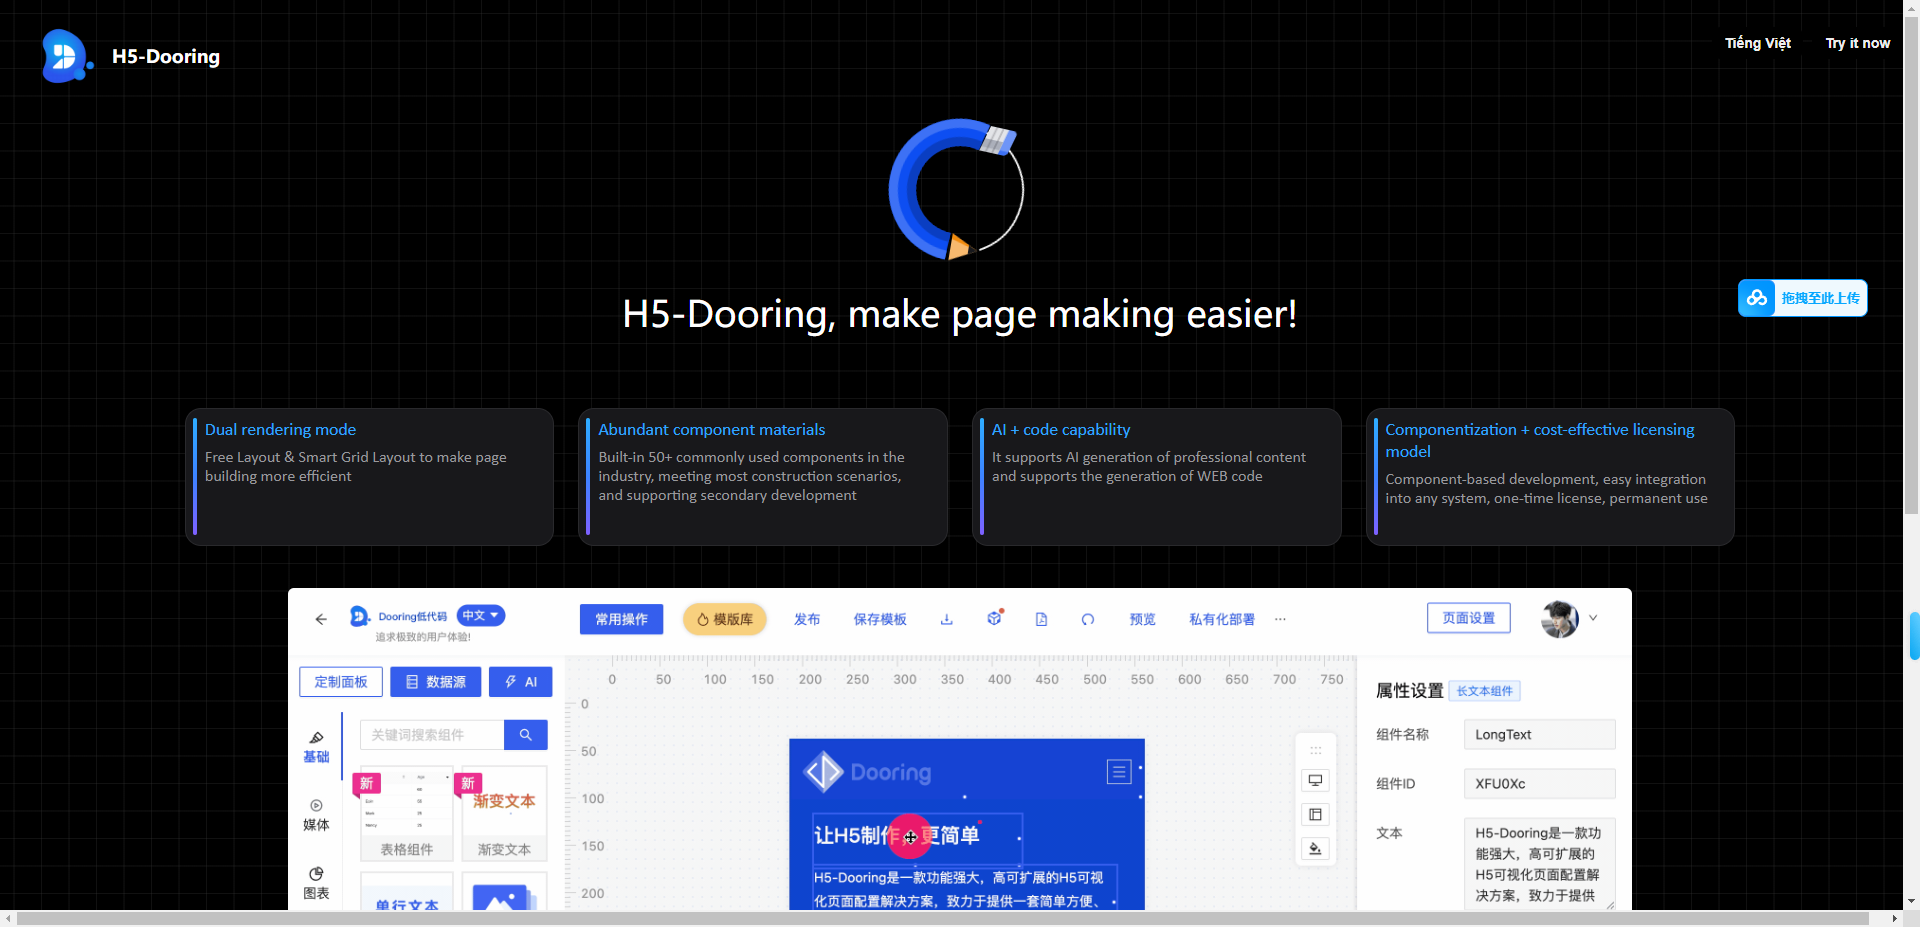This screenshot has width=1920, height=927.
Task: Select the AI + code capability card
Action: (1157, 476)
